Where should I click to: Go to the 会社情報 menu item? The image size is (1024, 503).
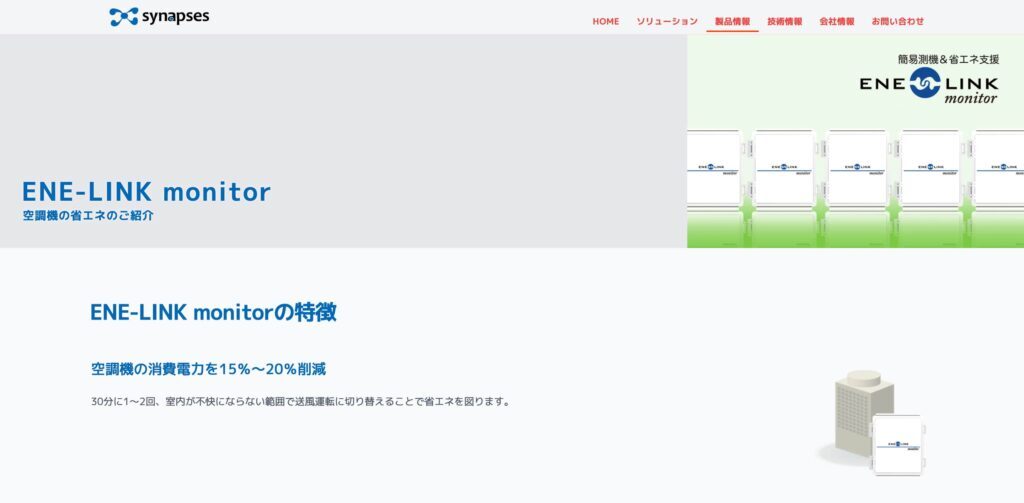(x=837, y=22)
